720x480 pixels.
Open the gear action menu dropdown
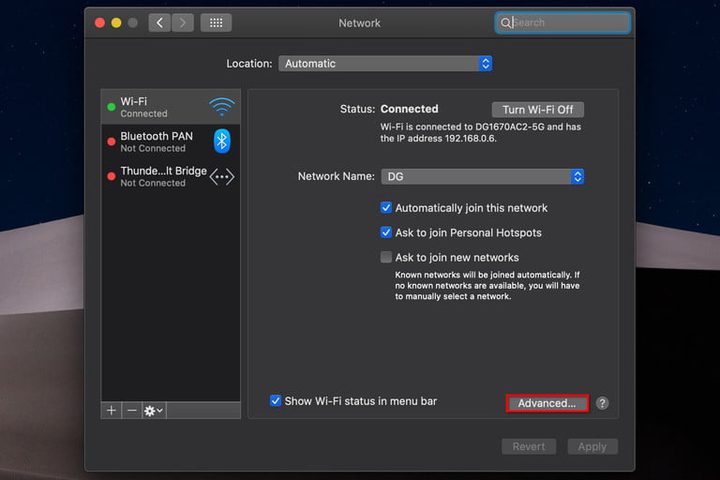[x=154, y=411]
